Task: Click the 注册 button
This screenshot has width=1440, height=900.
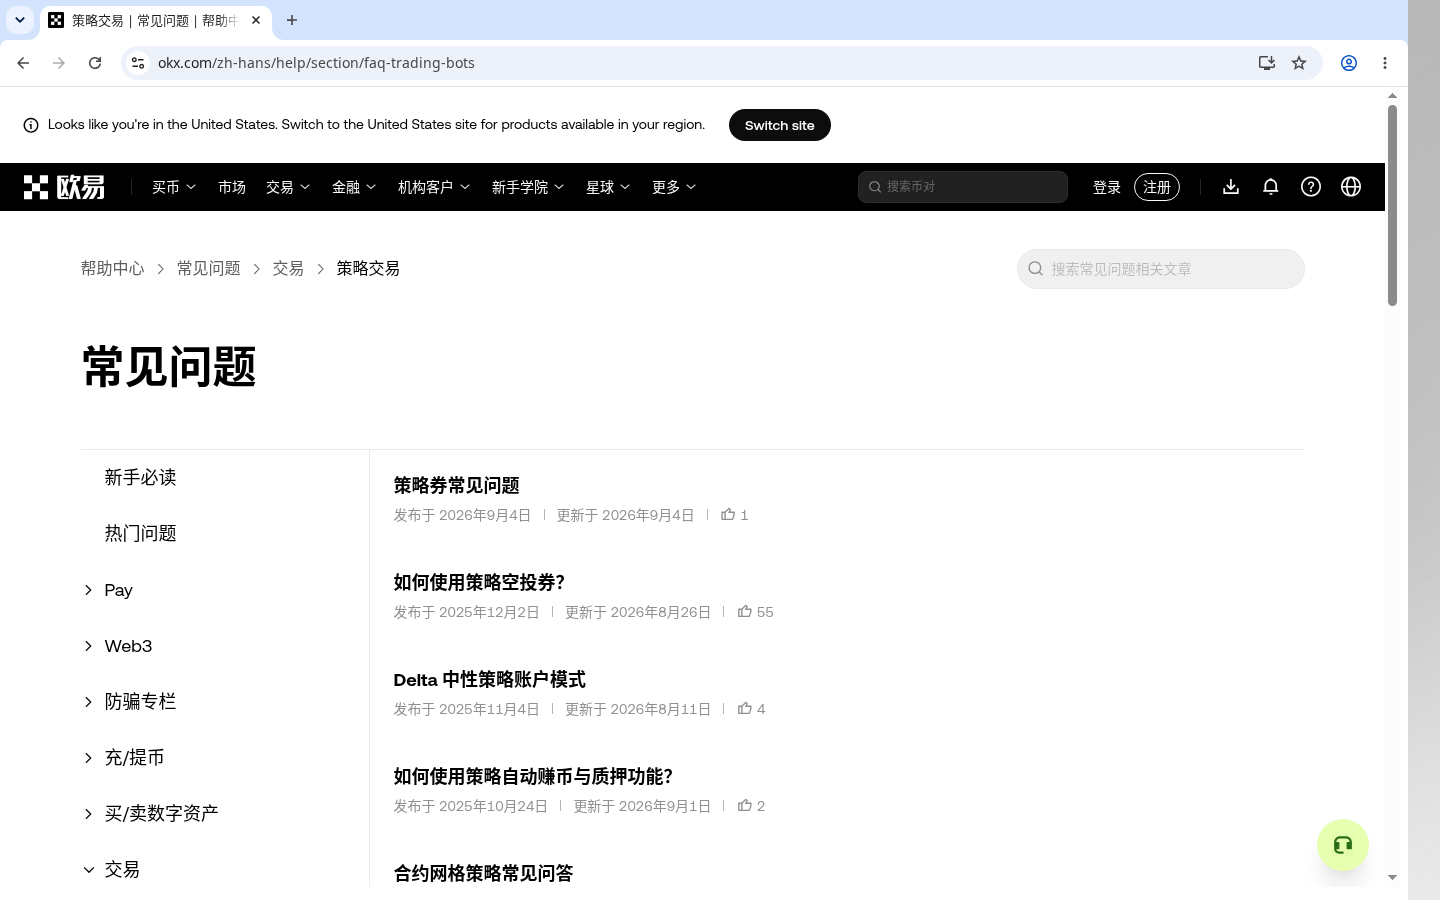Action: (x=1157, y=187)
